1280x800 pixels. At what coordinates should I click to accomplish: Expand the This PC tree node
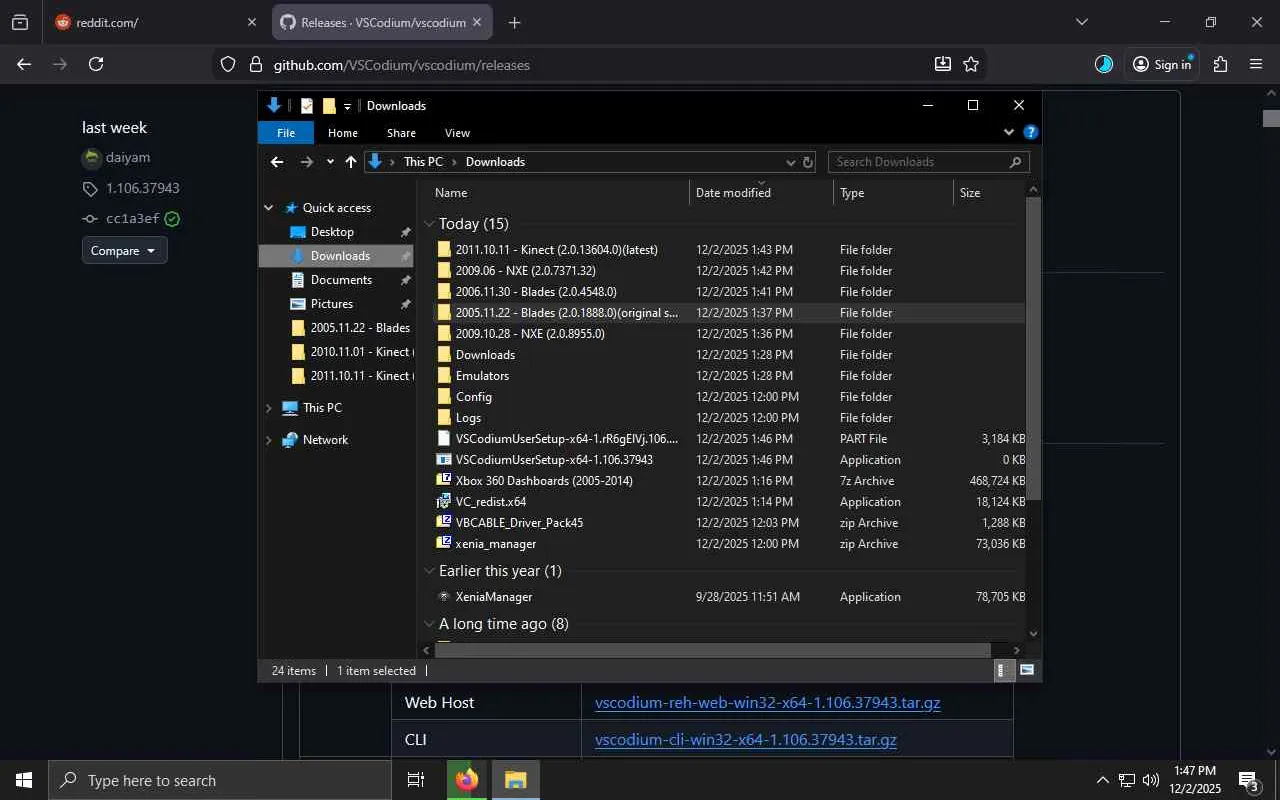[x=268, y=408]
